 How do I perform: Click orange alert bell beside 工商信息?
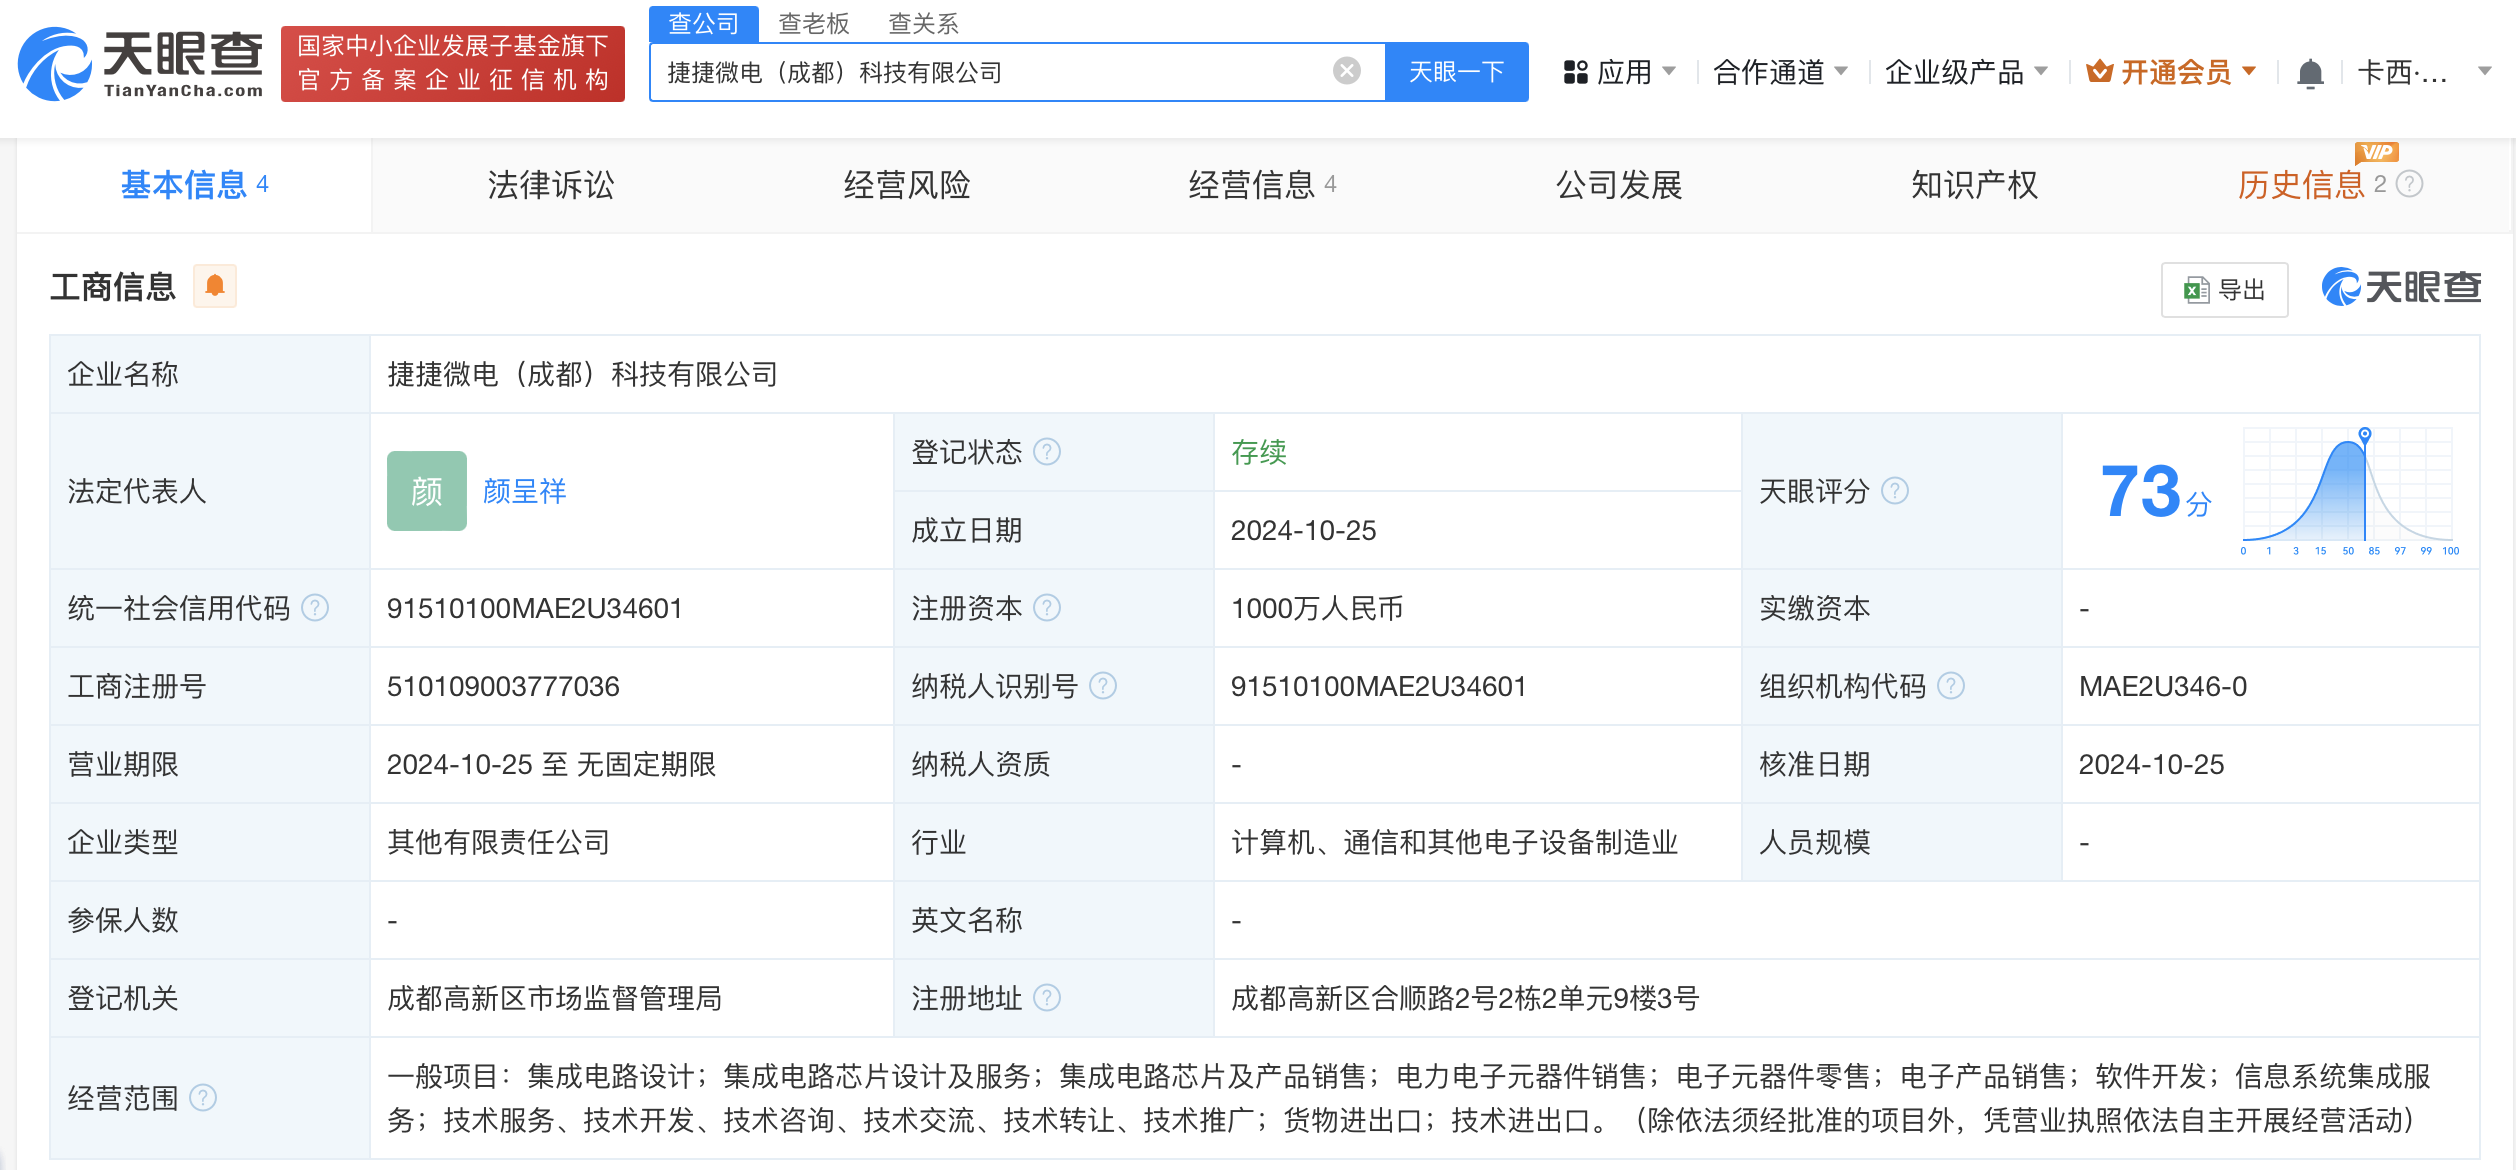(215, 287)
